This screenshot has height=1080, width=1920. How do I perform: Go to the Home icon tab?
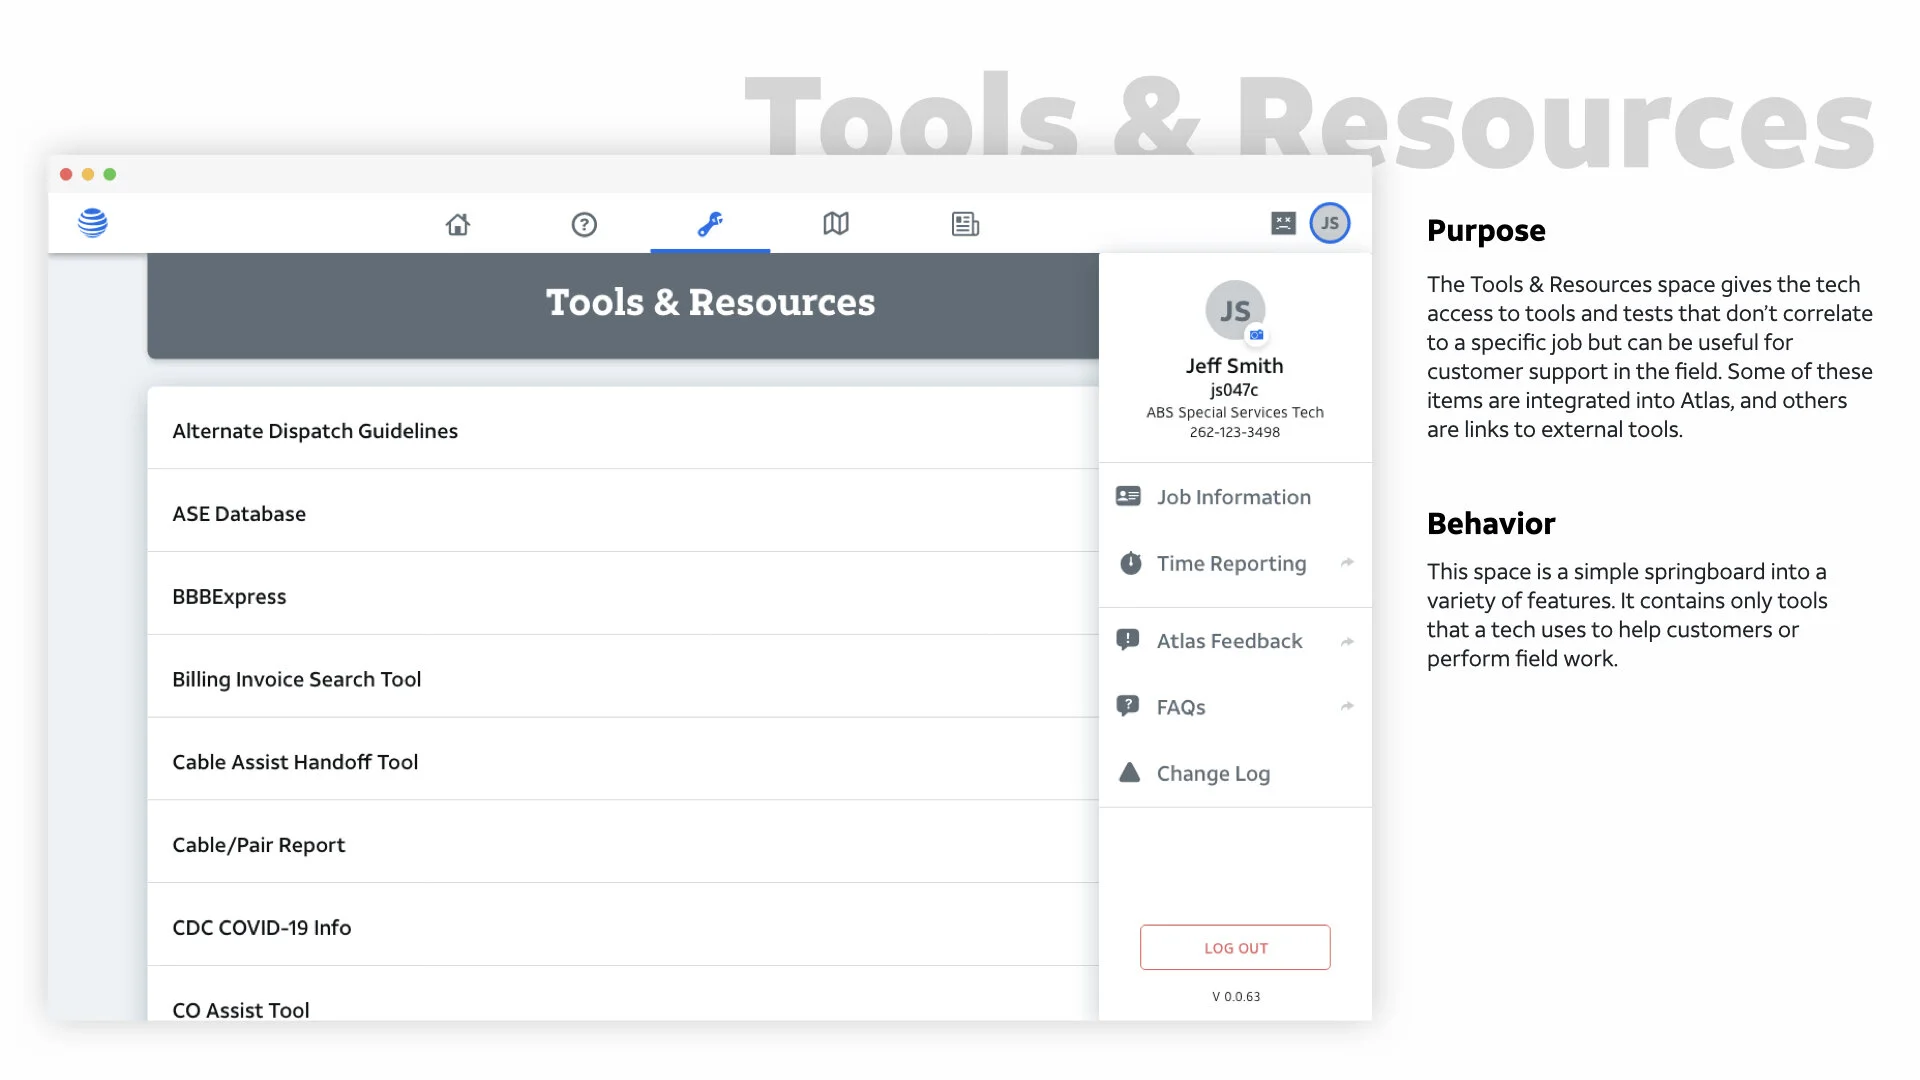458,224
